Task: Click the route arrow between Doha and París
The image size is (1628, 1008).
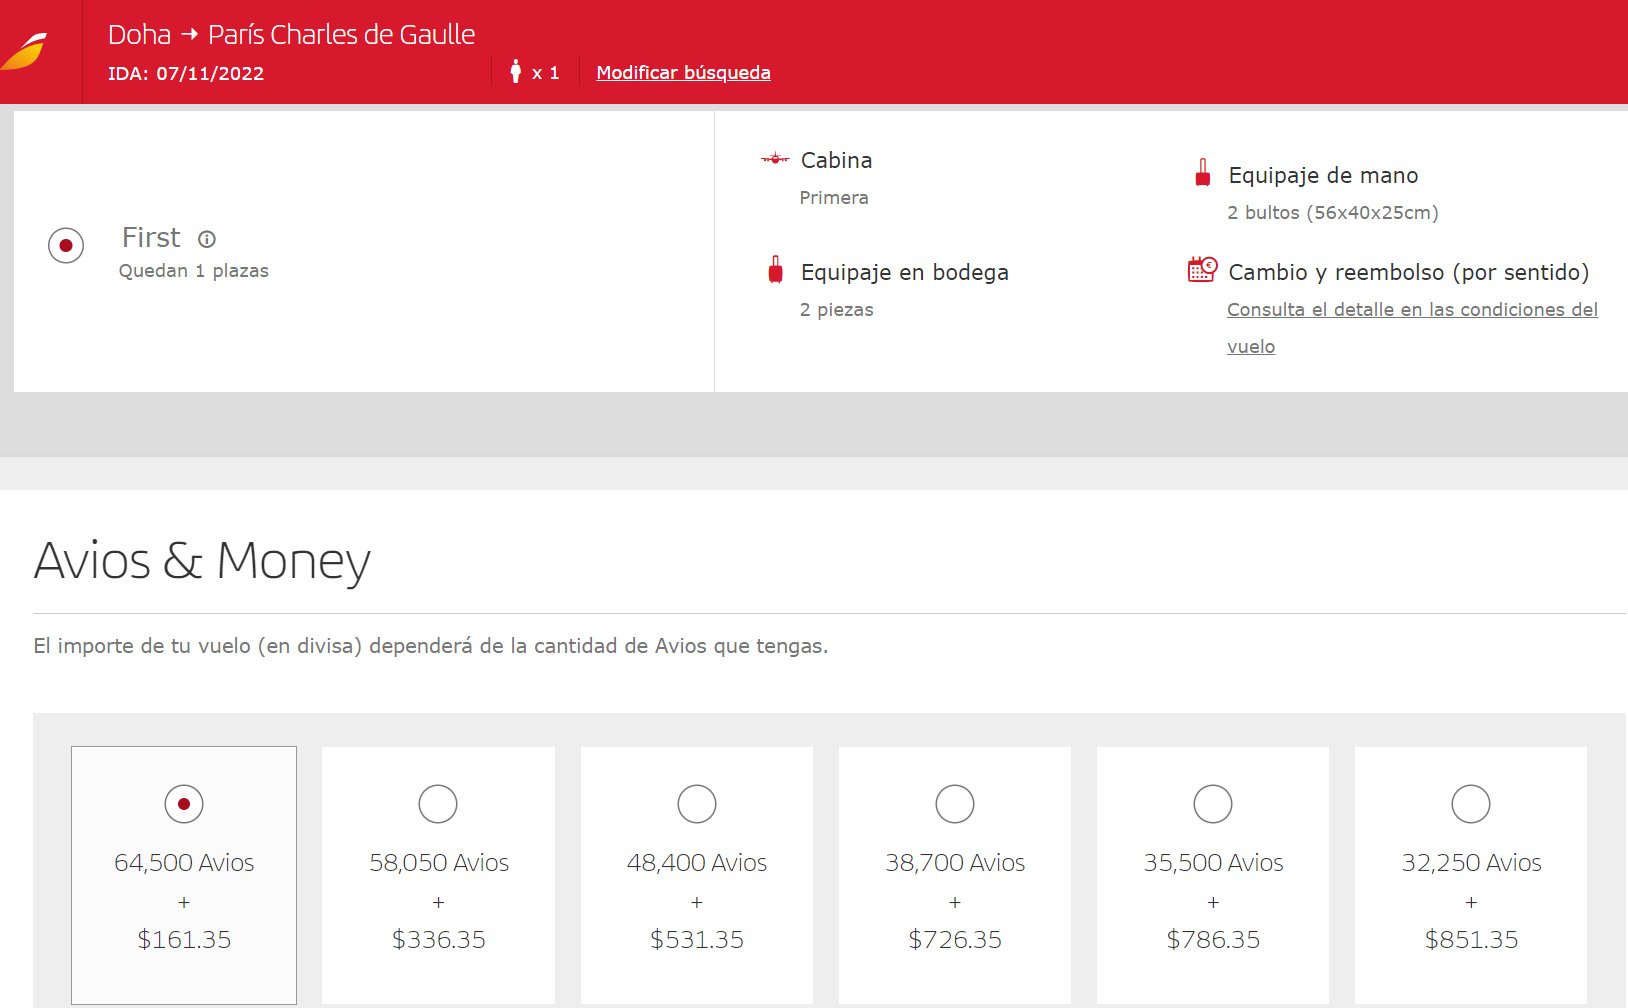Action: (x=190, y=35)
